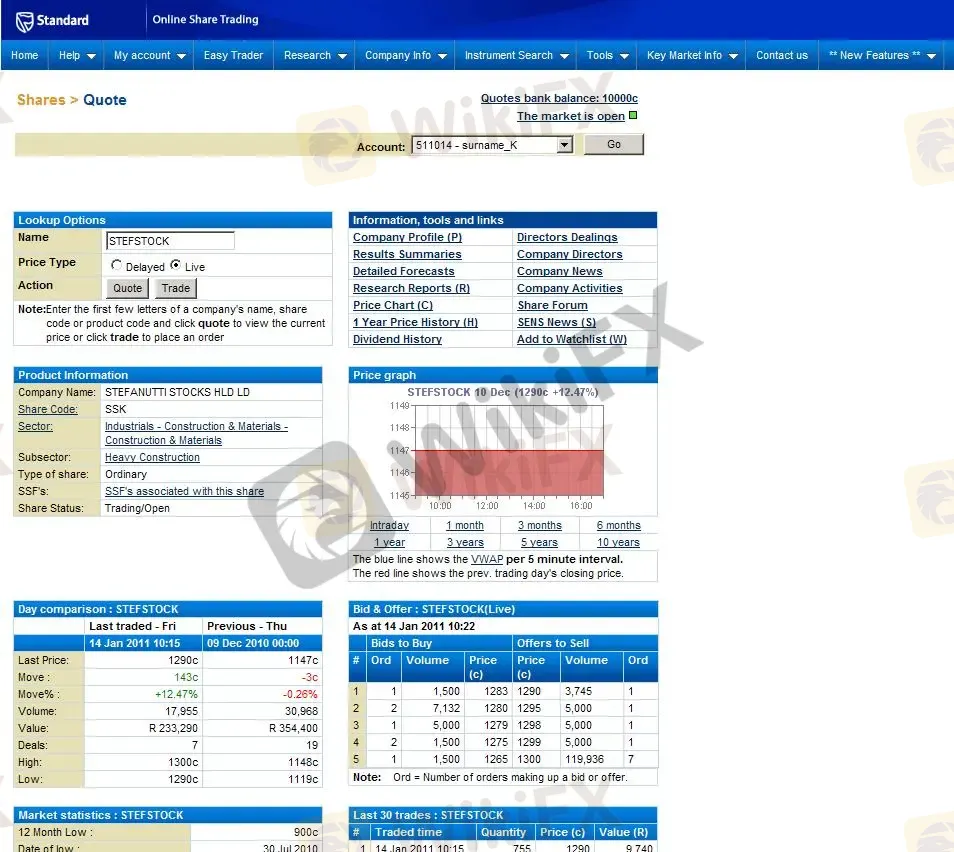Screen dimensions: 954x852
Task: Open Results Summaries link
Action: click(407, 254)
